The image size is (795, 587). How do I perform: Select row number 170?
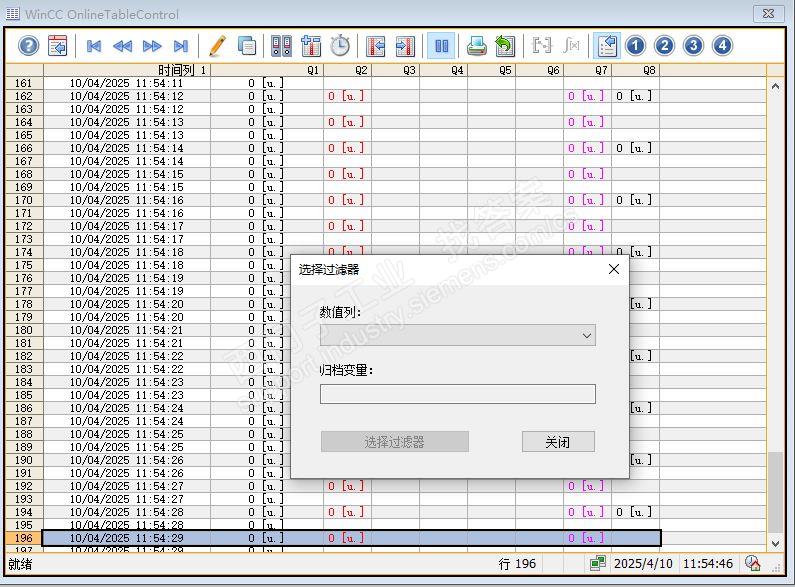click(x=24, y=200)
